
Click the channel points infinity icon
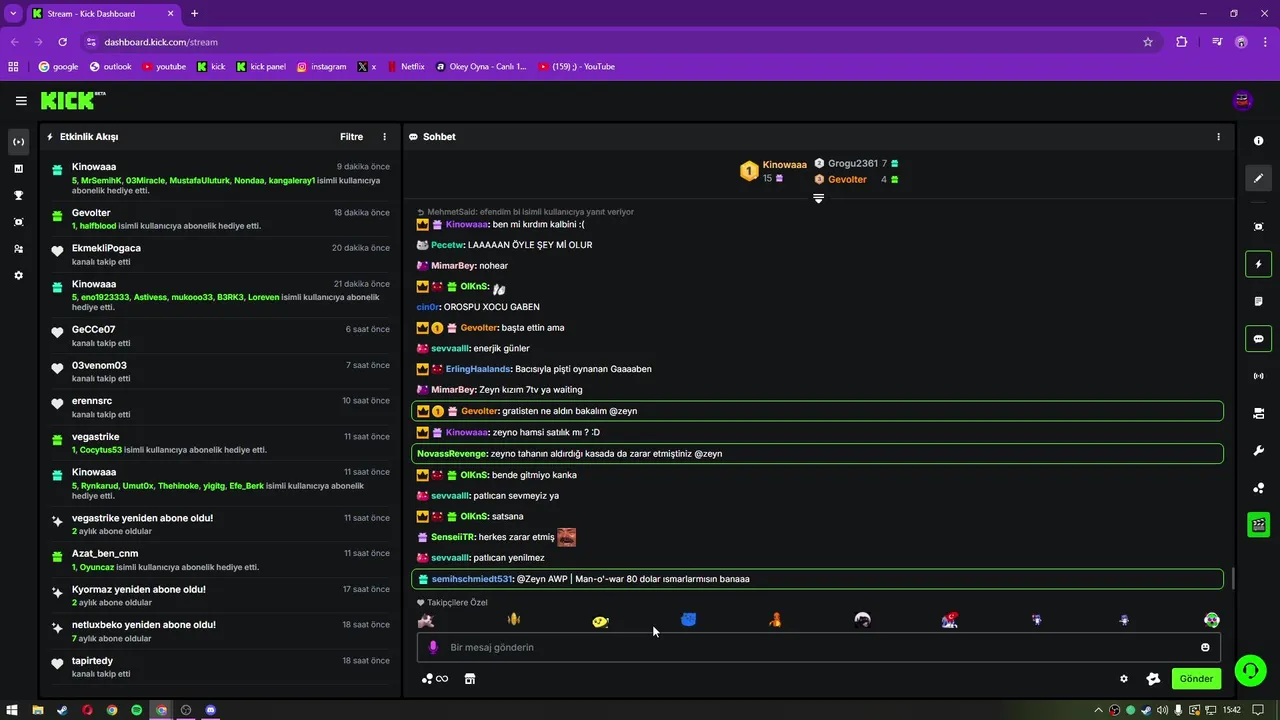pos(435,679)
